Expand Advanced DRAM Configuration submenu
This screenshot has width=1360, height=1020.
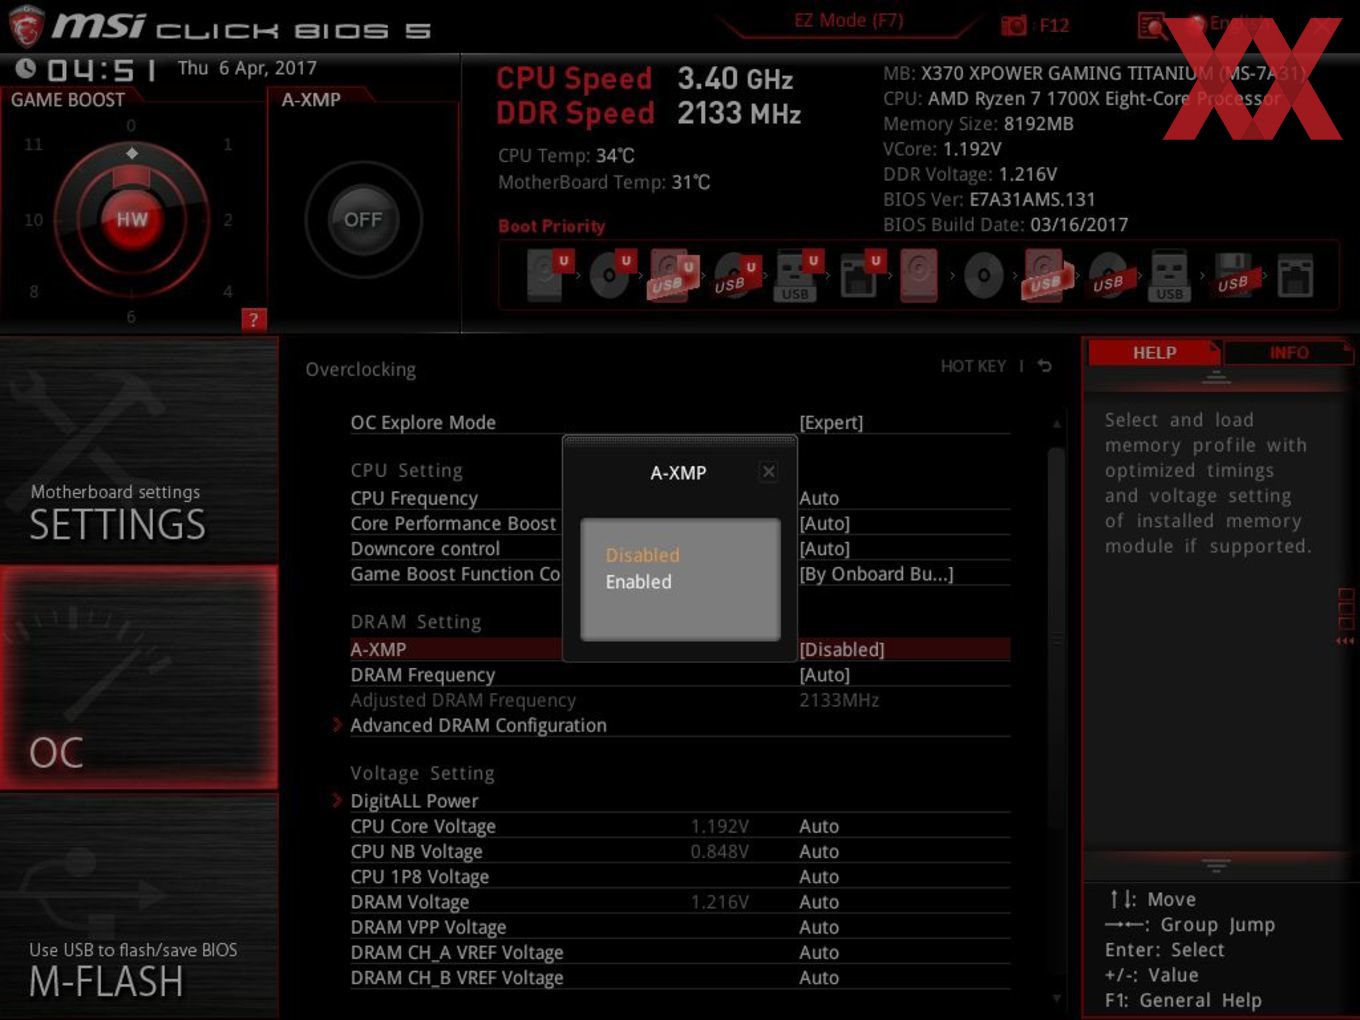pos(478,725)
